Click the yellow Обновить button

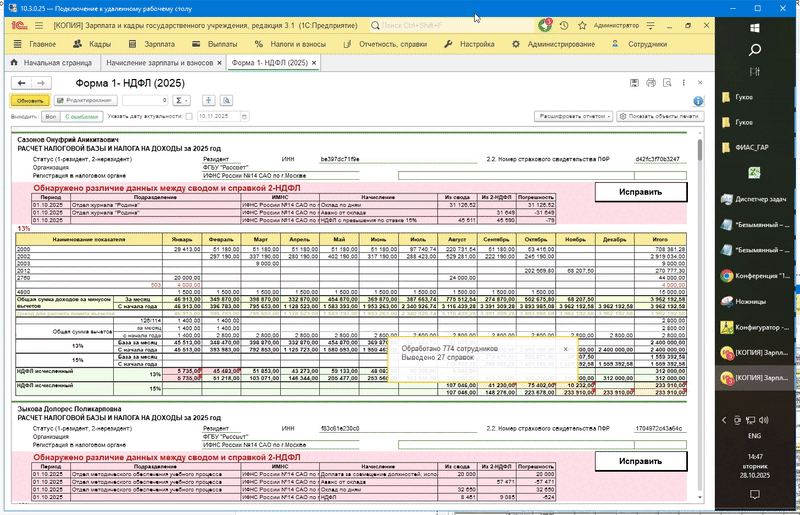coord(30,101)
